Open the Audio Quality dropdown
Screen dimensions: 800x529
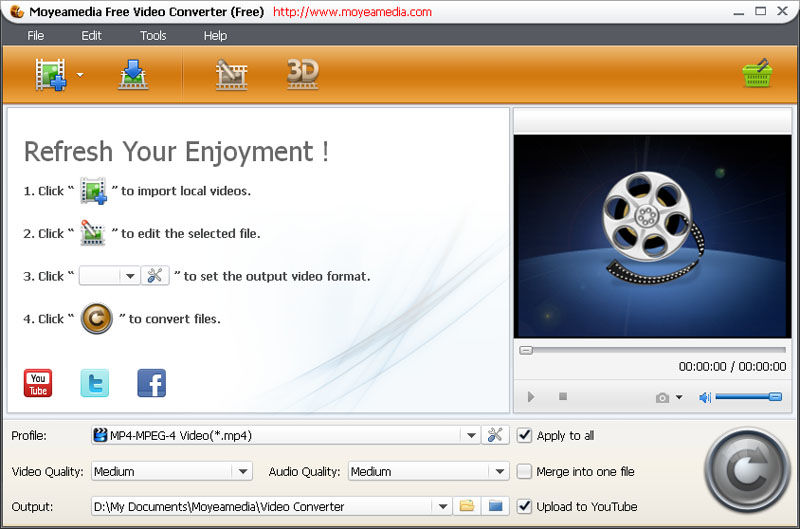[x=429, y=471]
